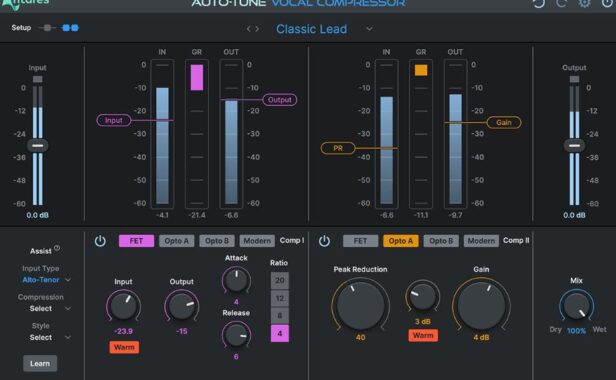Click the Peak Reduction value 40
This screenshot has height=380, width=616.
(361, 337)
